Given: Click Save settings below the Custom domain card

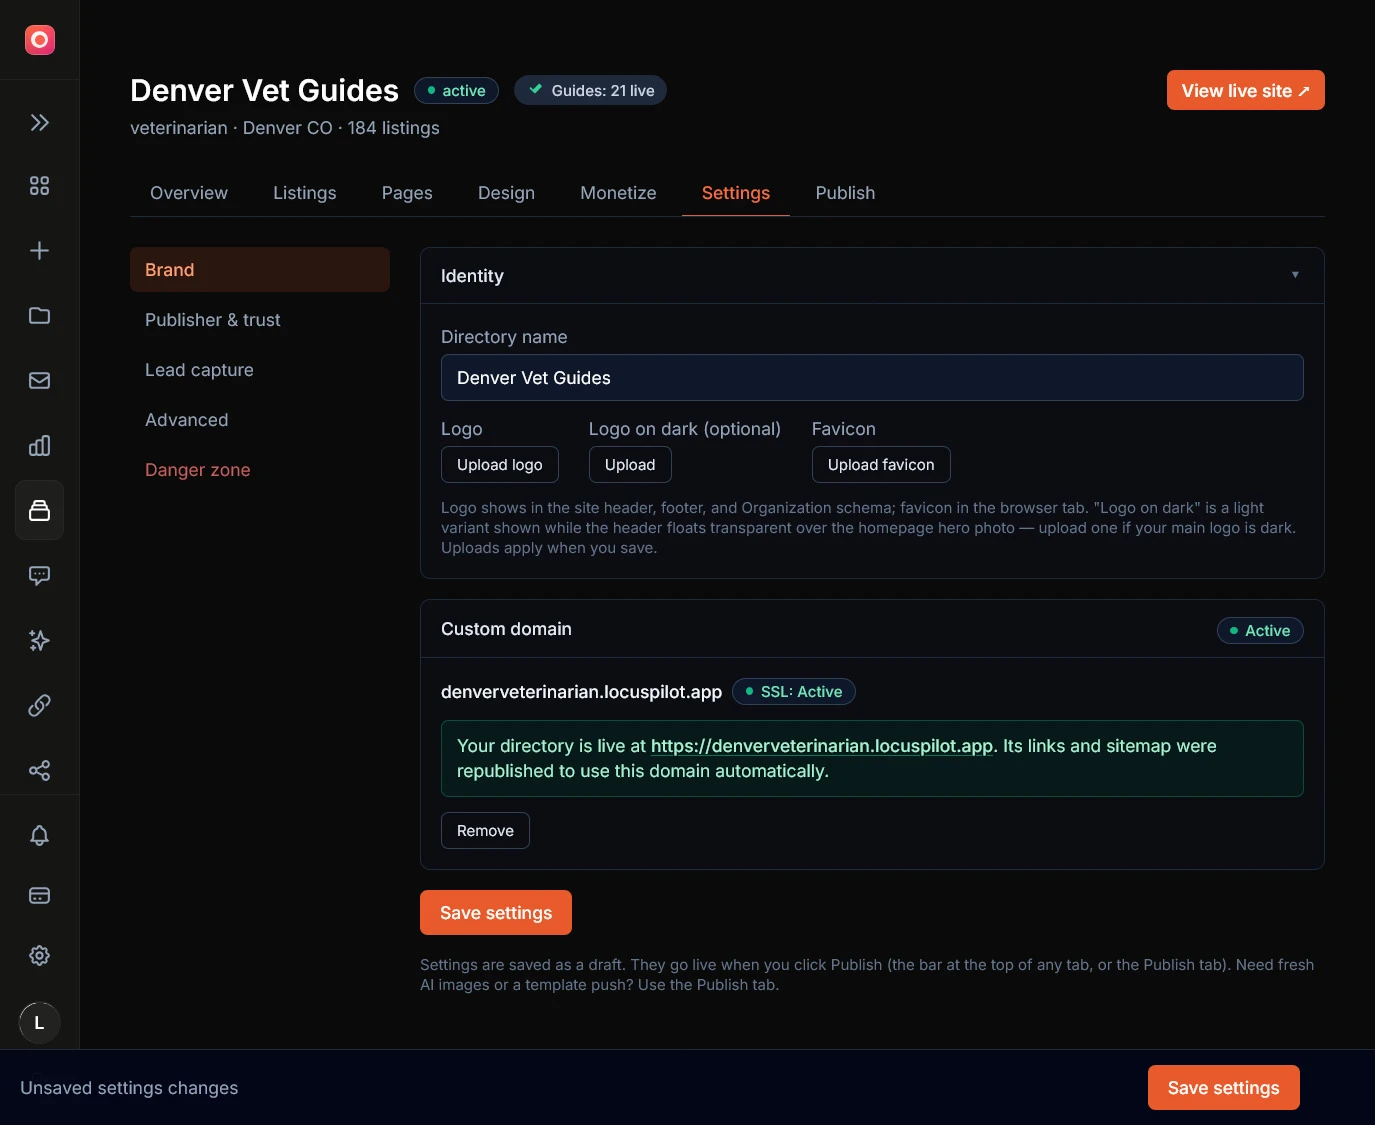Looking at the screenshot, I should coord(496,913).
